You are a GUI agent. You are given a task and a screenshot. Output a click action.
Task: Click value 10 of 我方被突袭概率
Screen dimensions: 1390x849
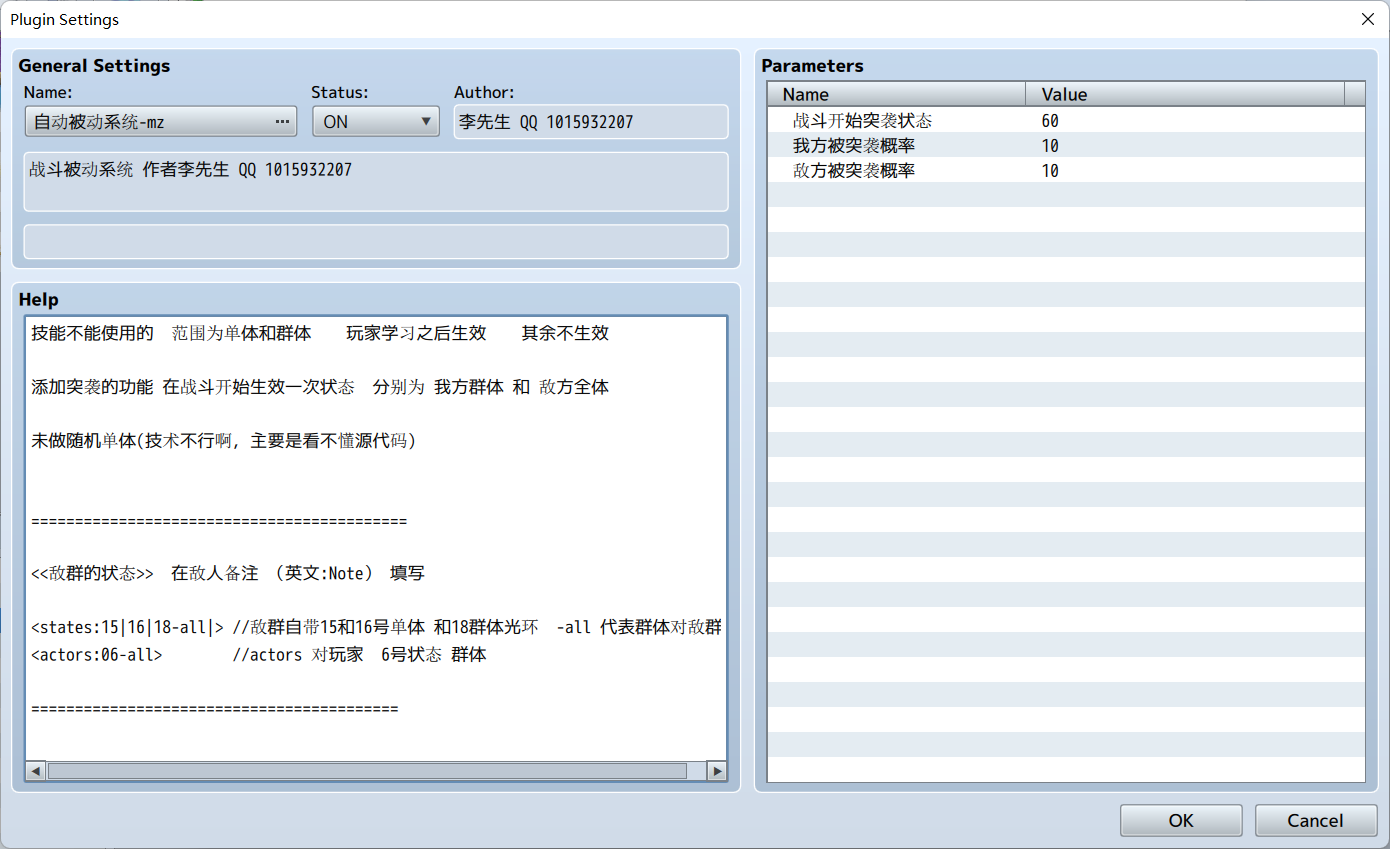[1050, 146]
